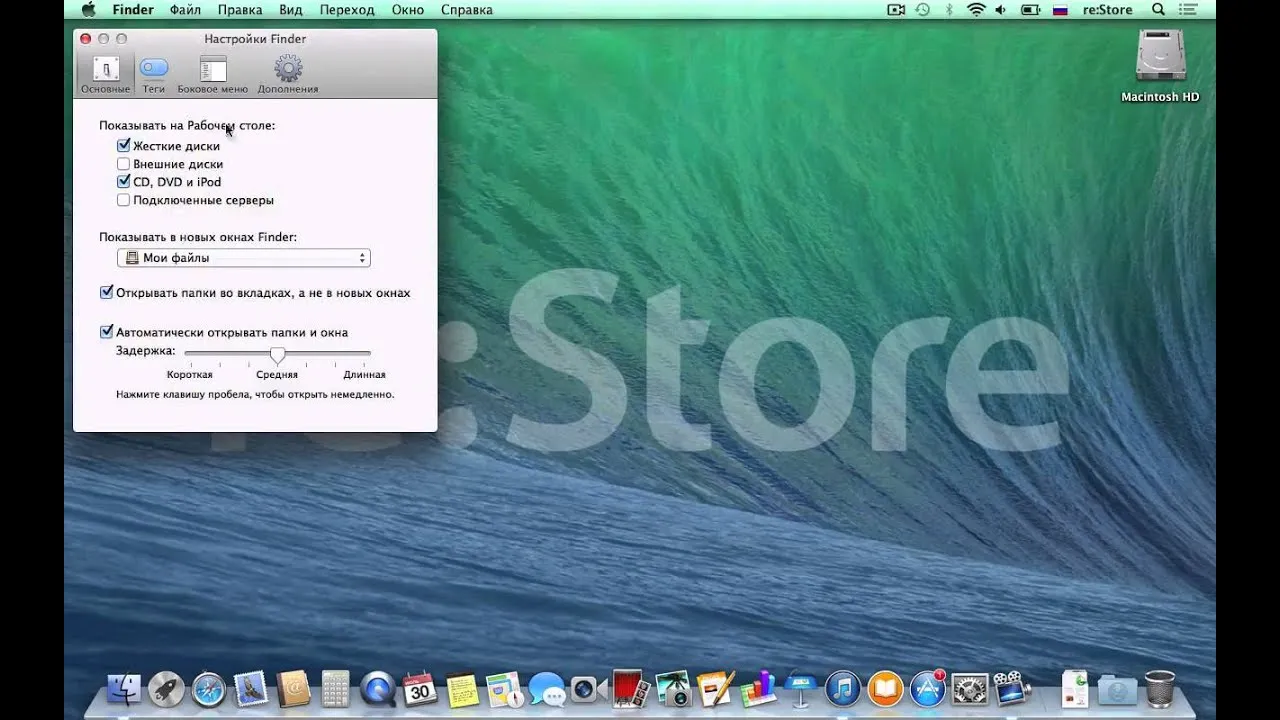Open iBooks from the Dock

tap(886, 688)
